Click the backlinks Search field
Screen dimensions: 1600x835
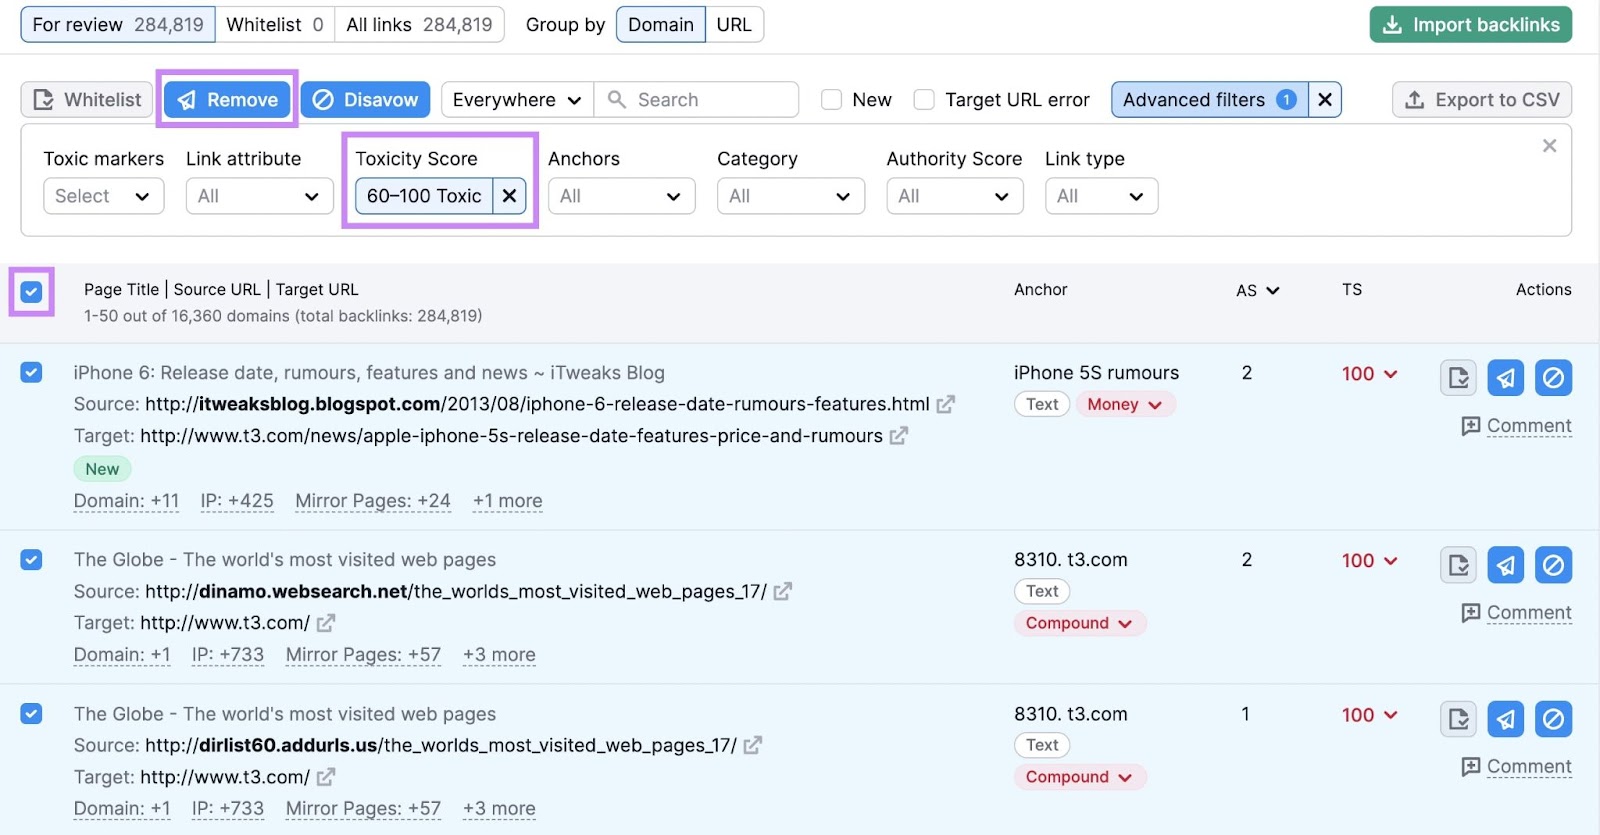click(x=696, y=100)
